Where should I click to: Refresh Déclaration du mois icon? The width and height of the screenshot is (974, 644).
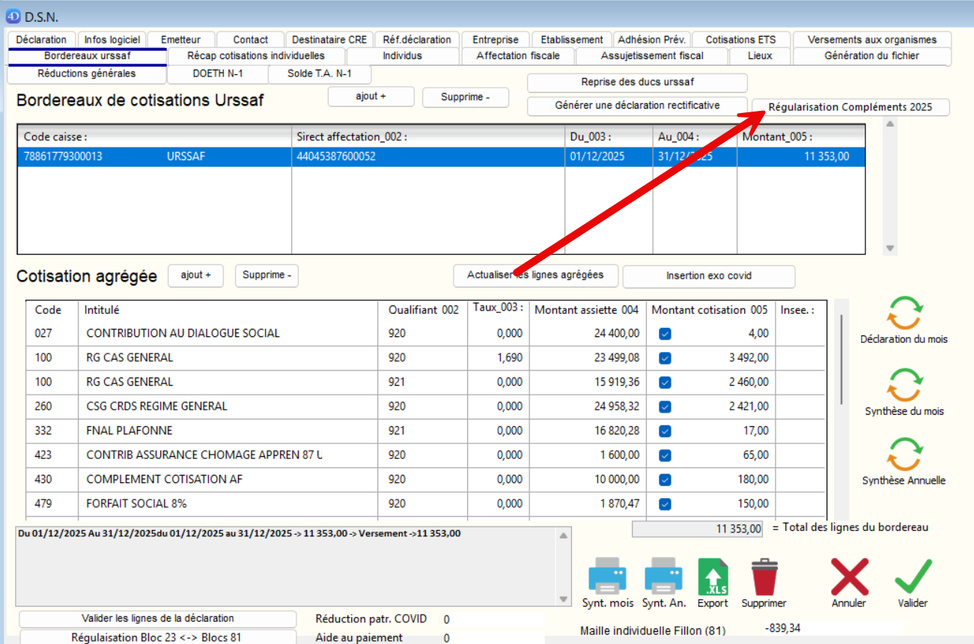[904, 313]
